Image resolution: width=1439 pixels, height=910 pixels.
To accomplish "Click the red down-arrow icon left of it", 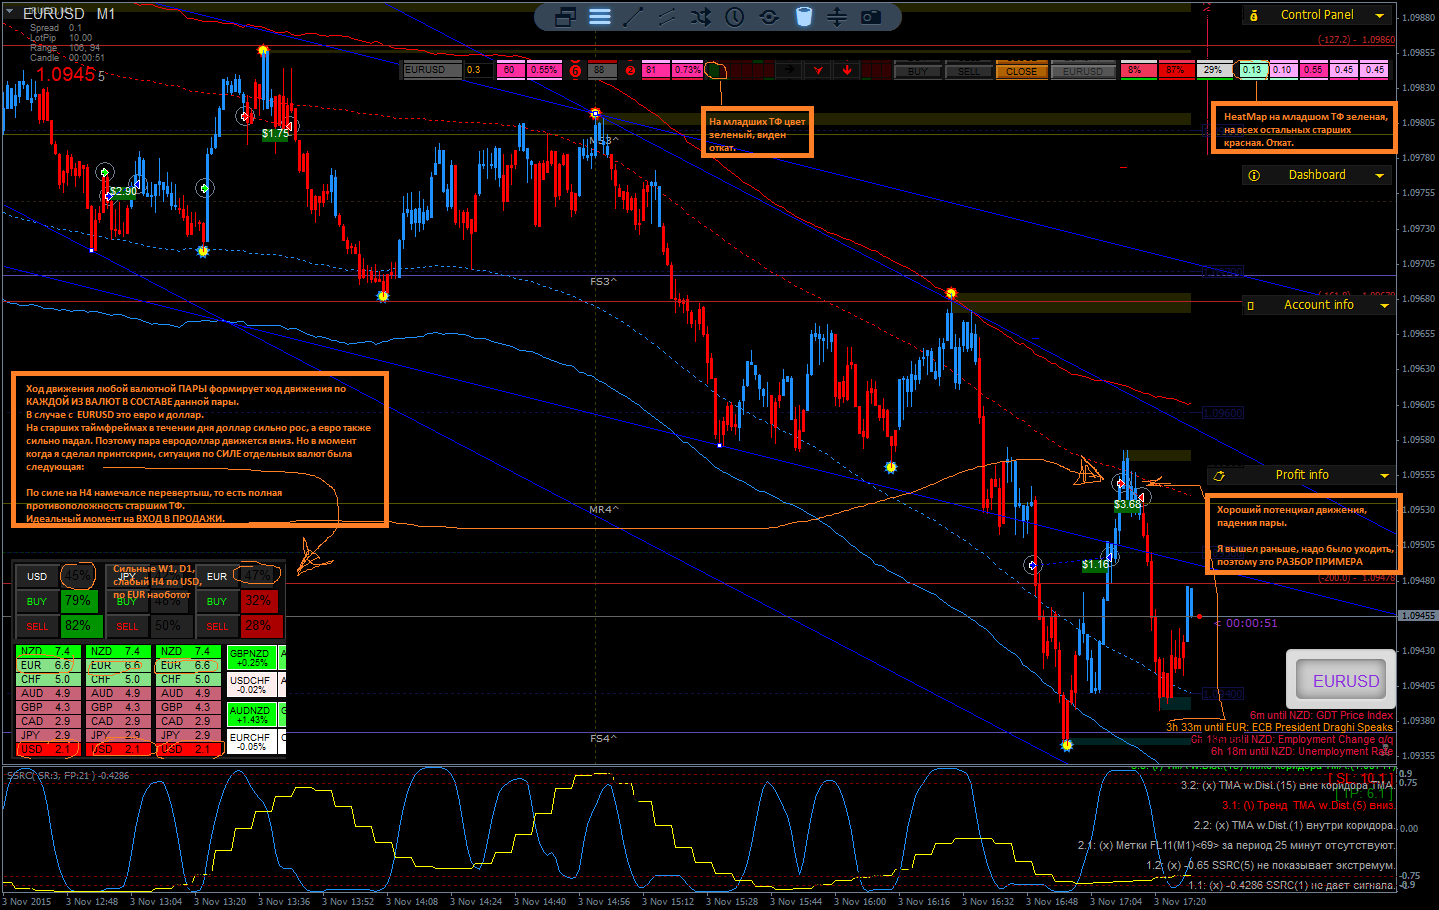I will [818, 70].
